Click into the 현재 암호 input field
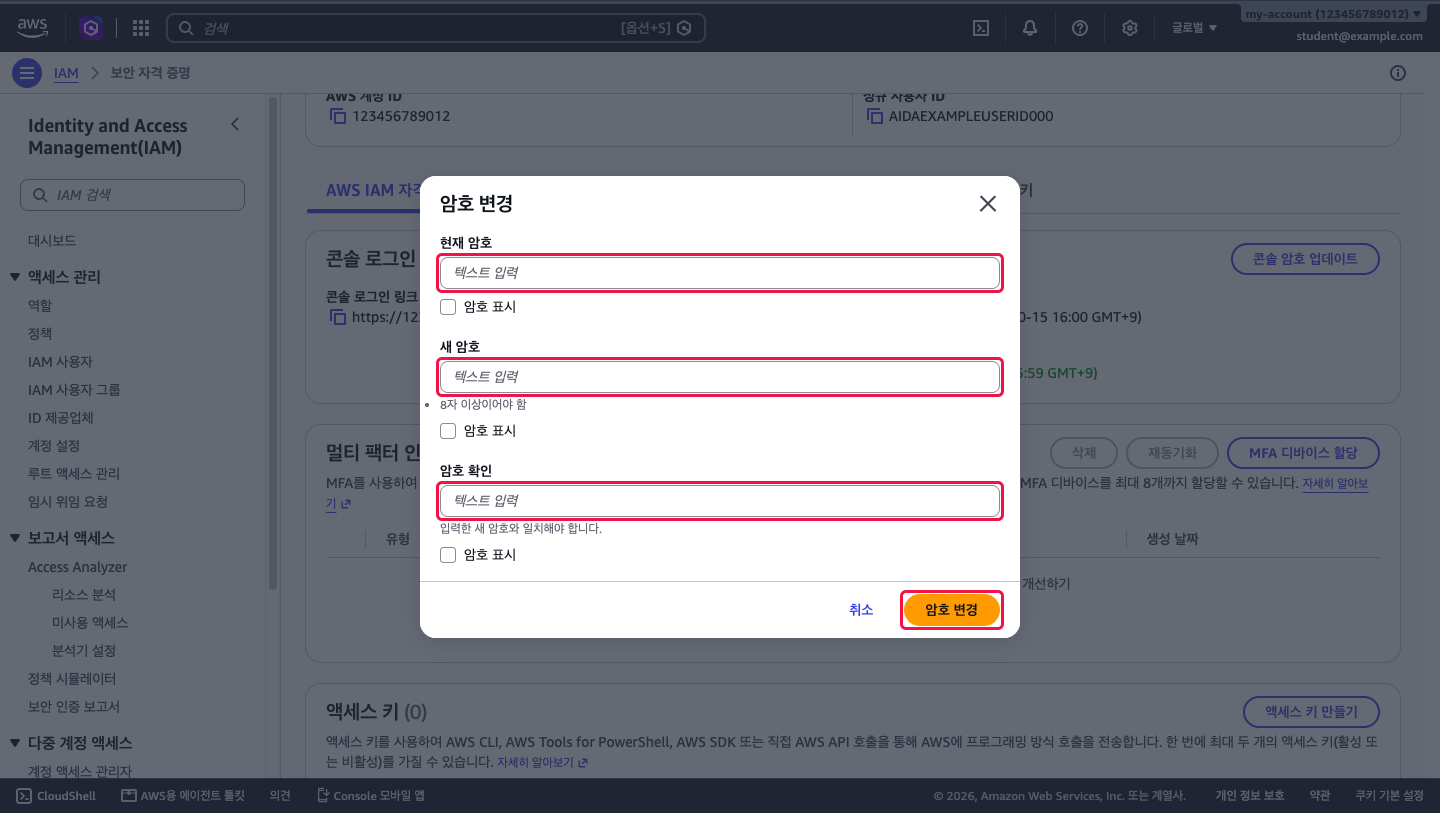 click(x=720, y=273)
